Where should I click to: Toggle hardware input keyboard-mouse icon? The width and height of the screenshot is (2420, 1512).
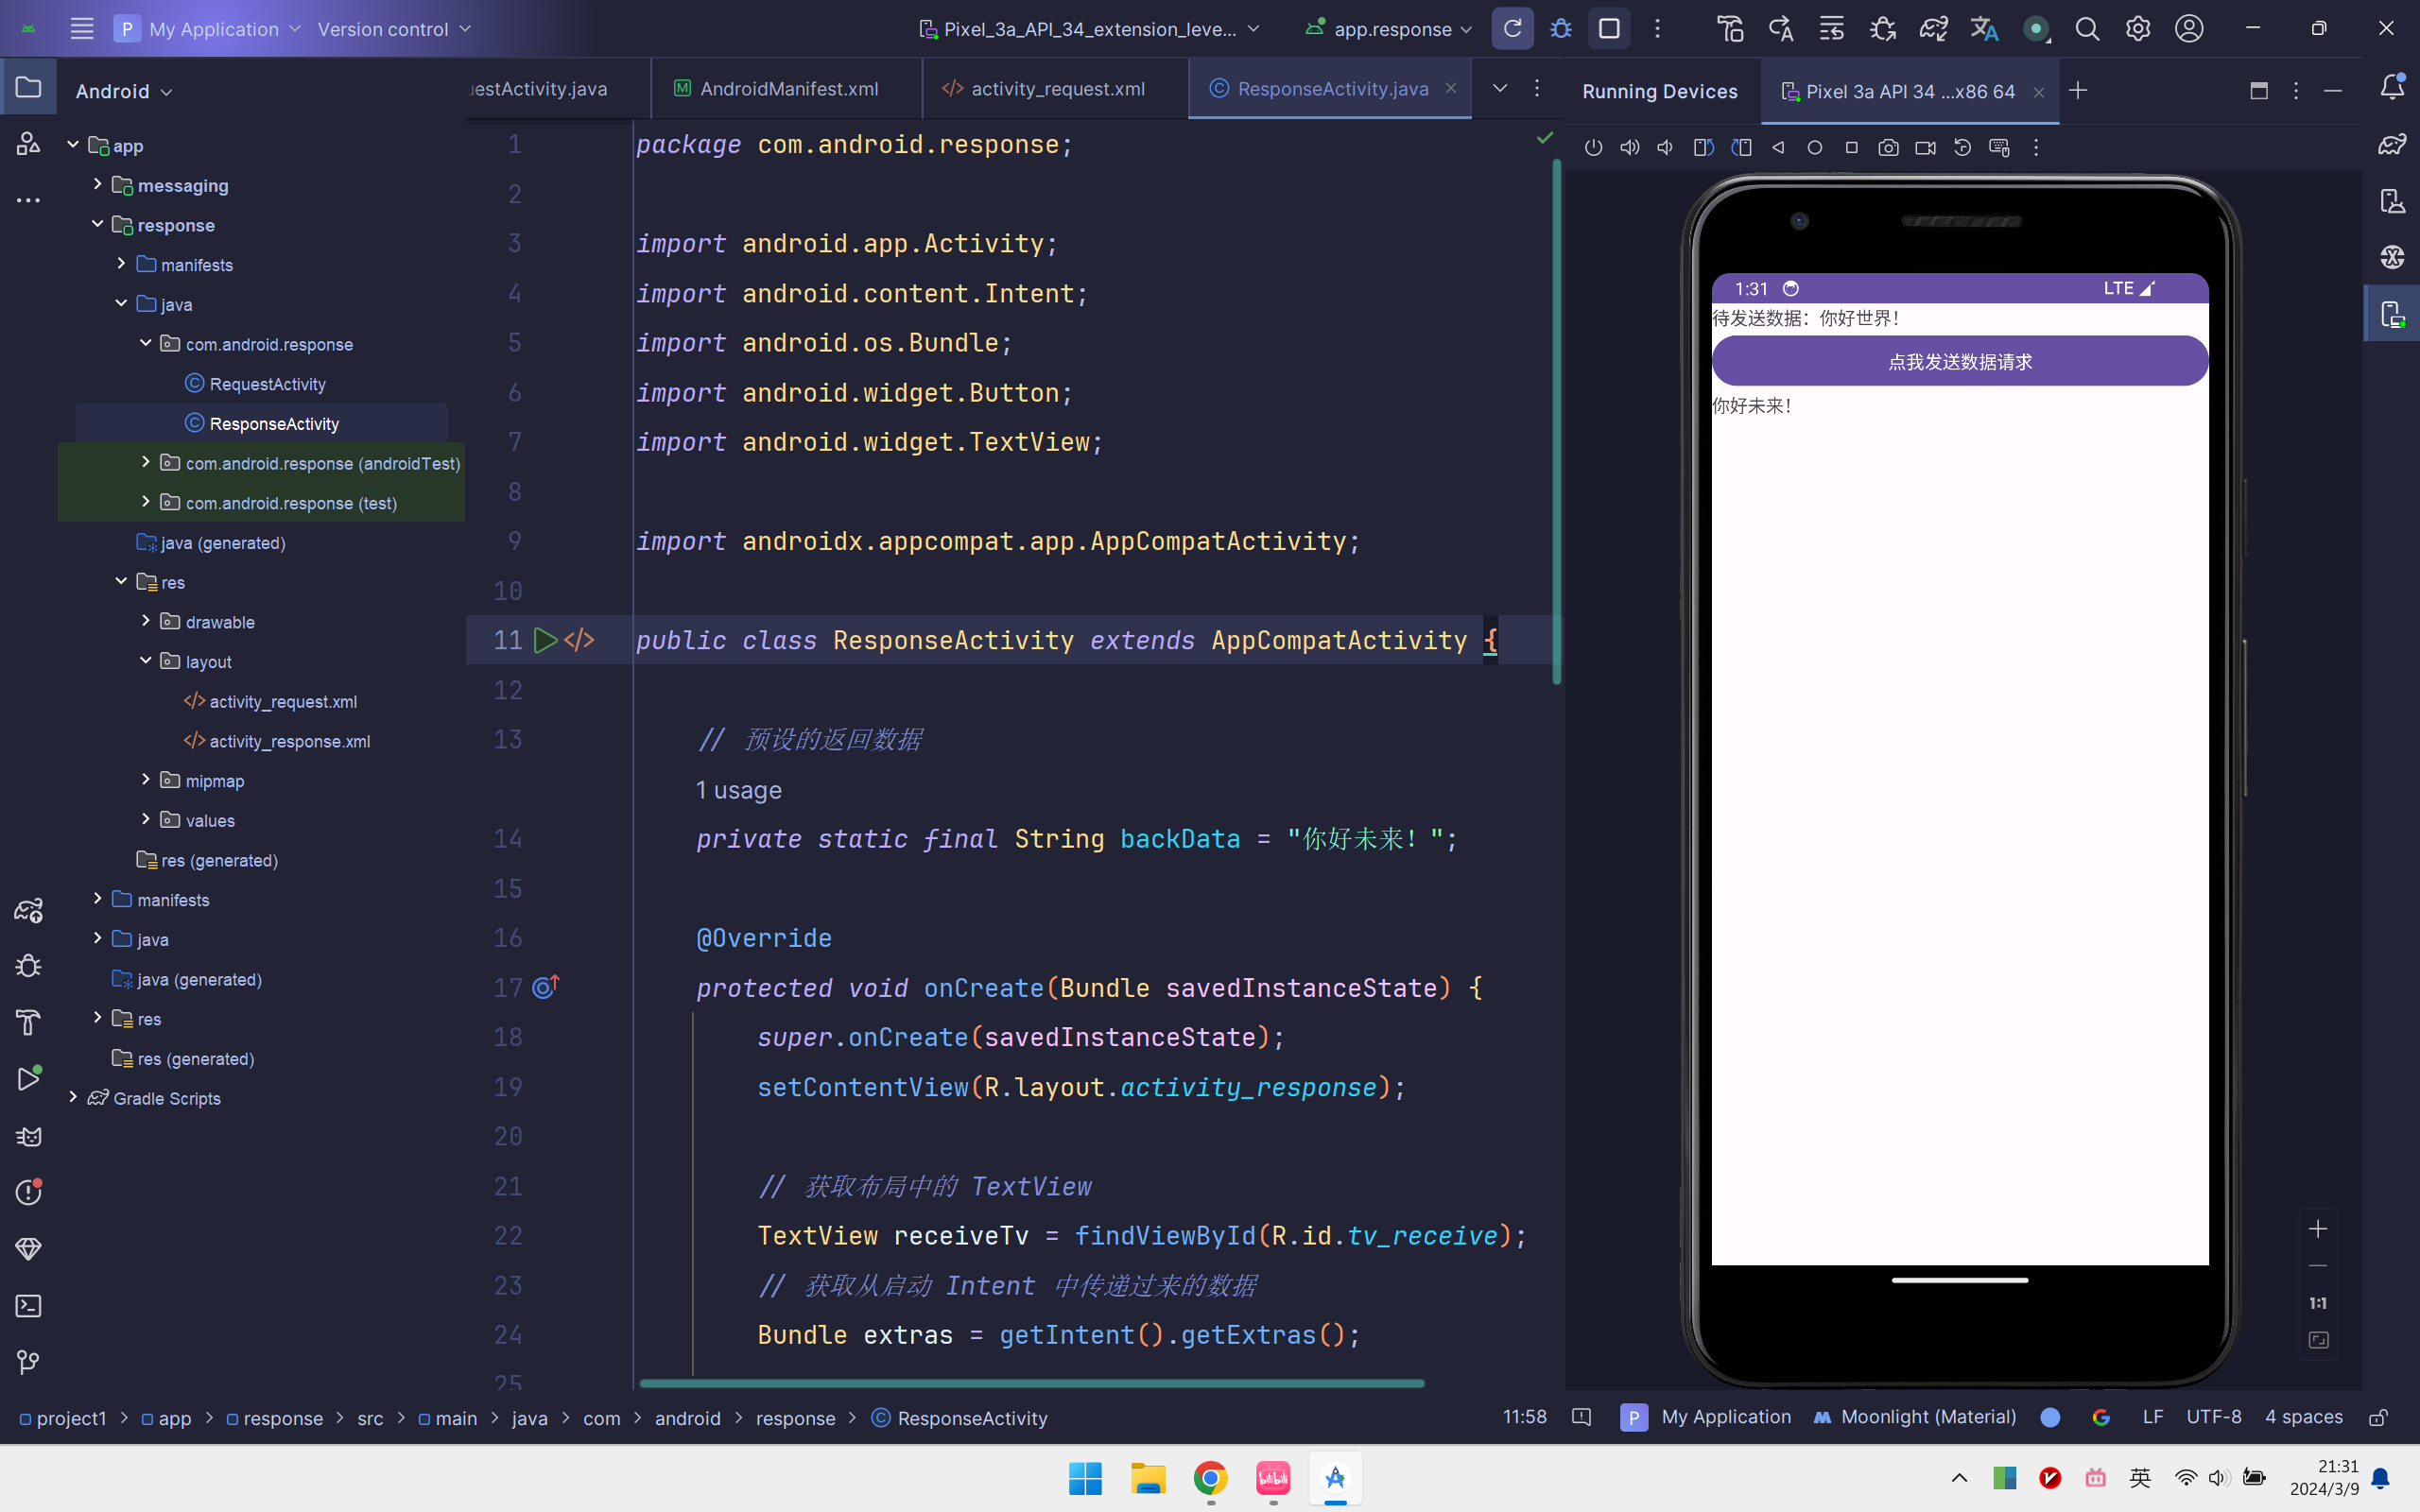[1999, 148]
